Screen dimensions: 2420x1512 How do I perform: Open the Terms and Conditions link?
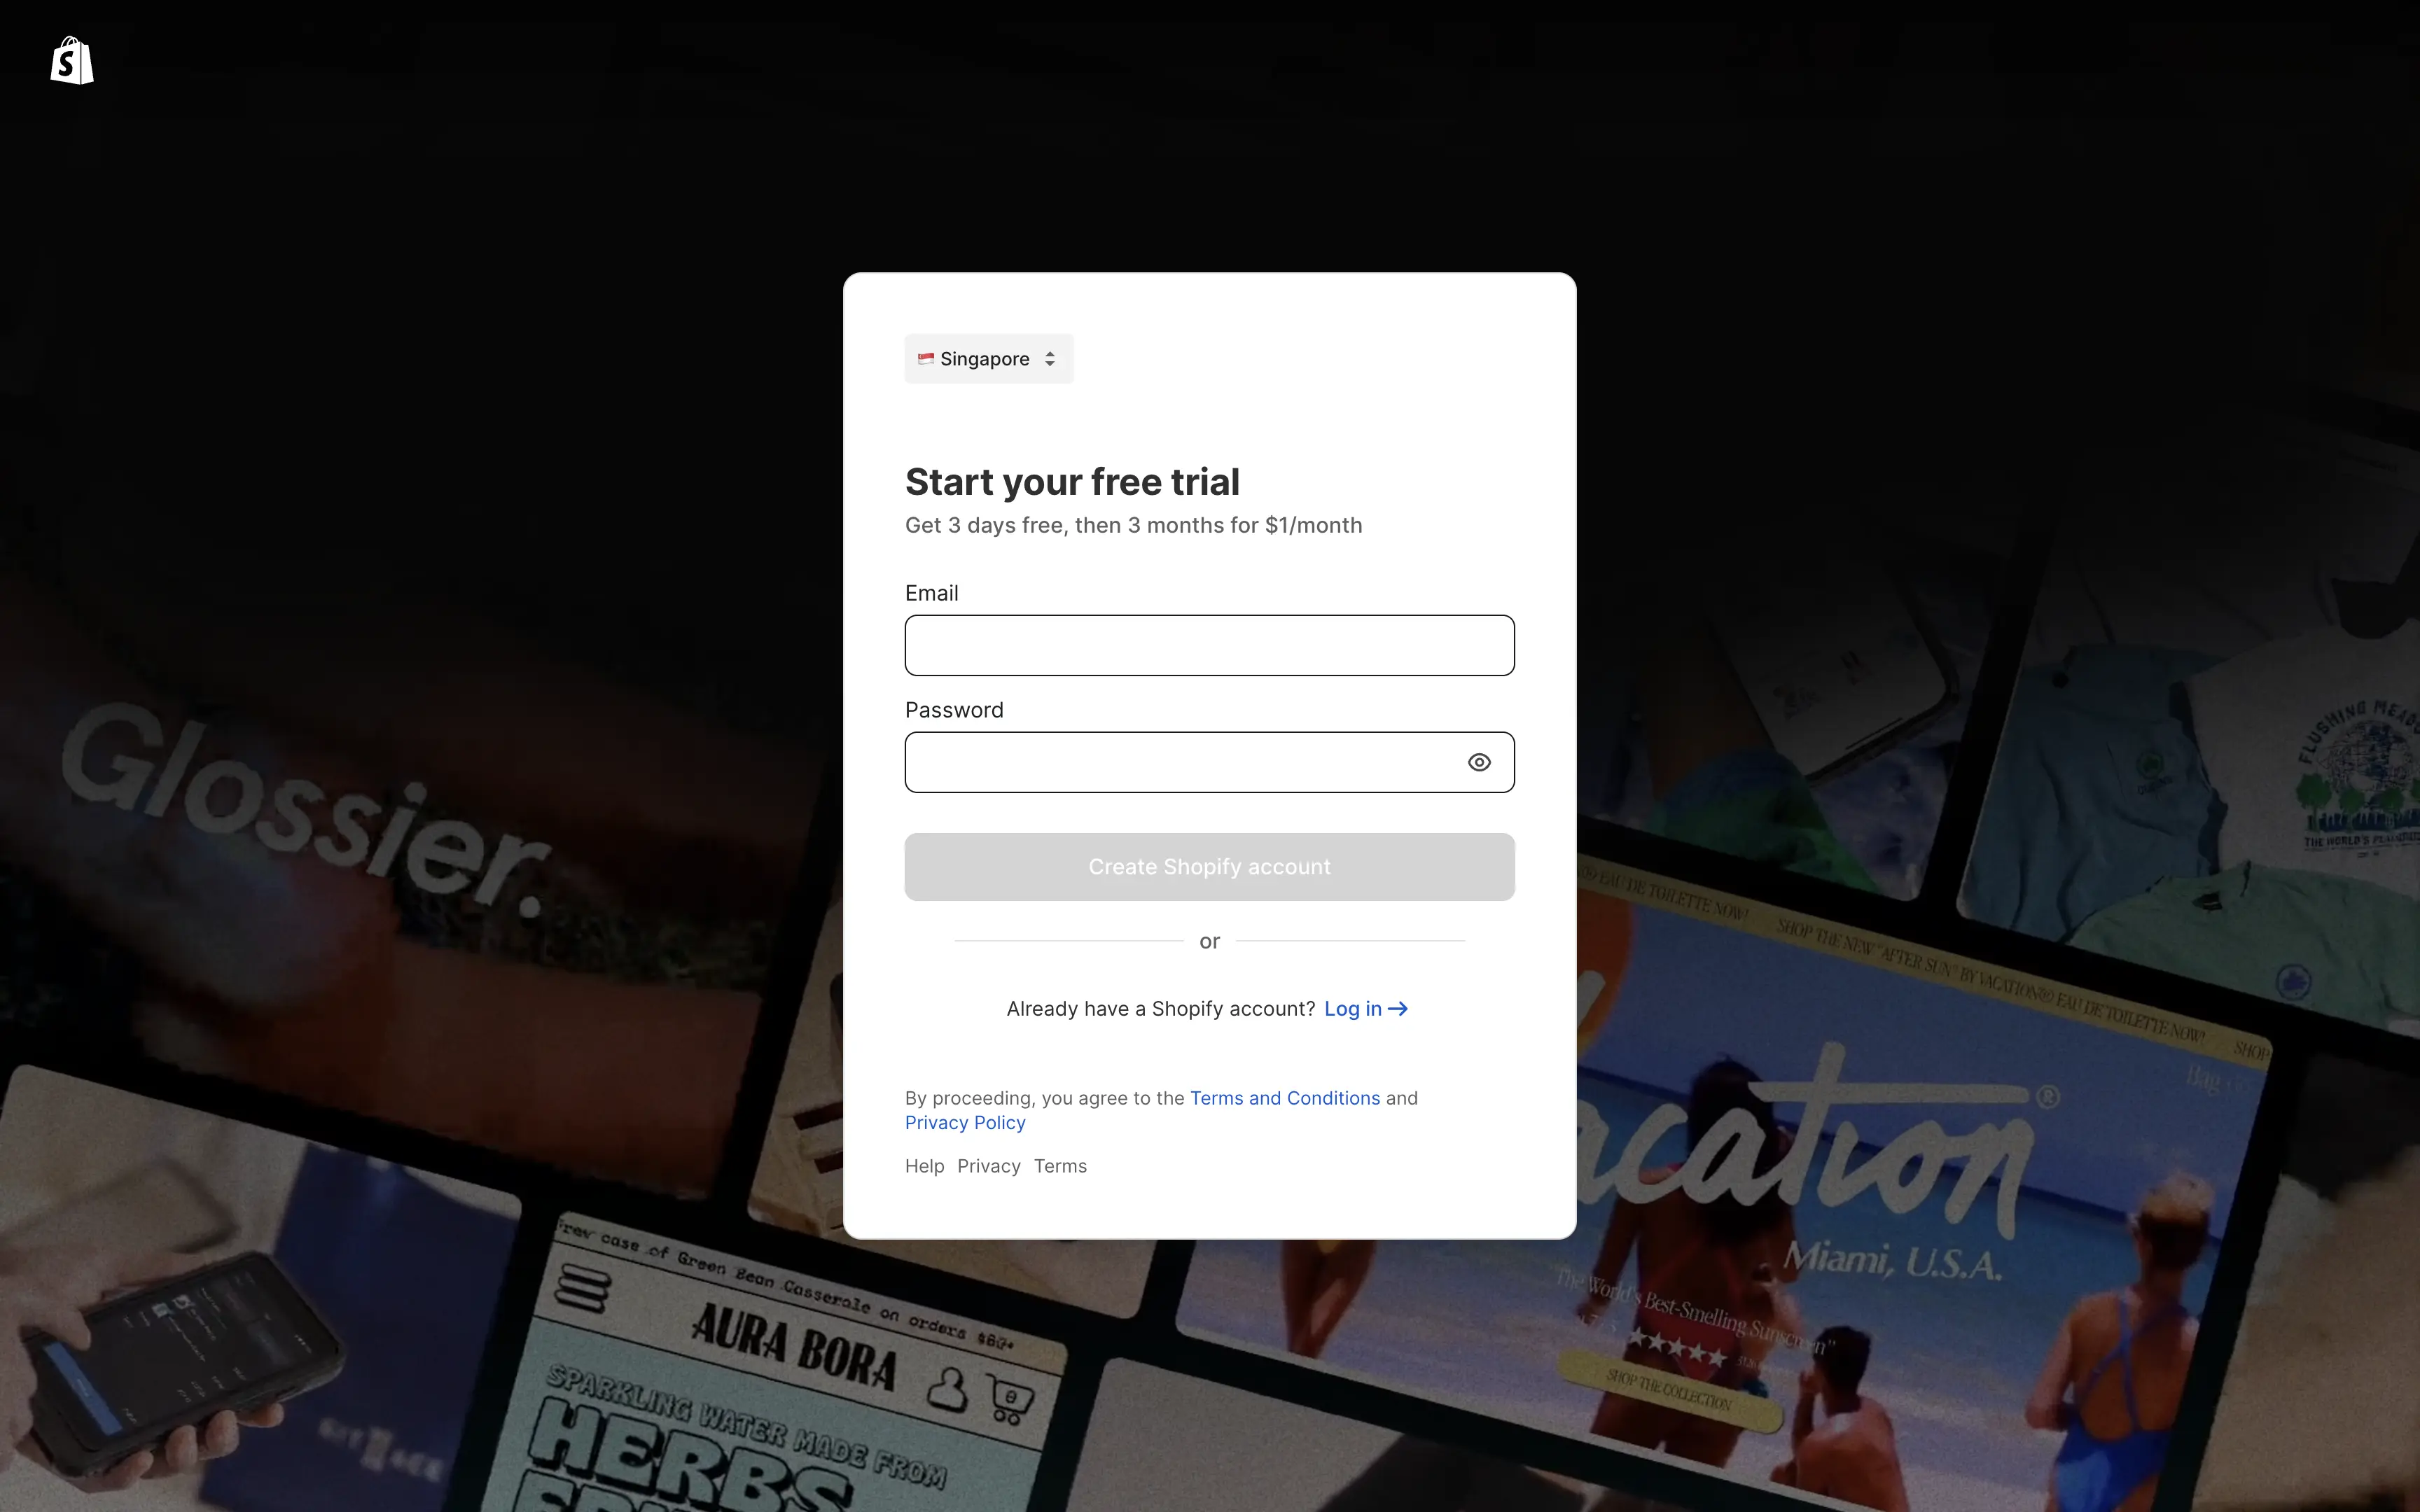pyautogui.click(x=1286, y=1097)
